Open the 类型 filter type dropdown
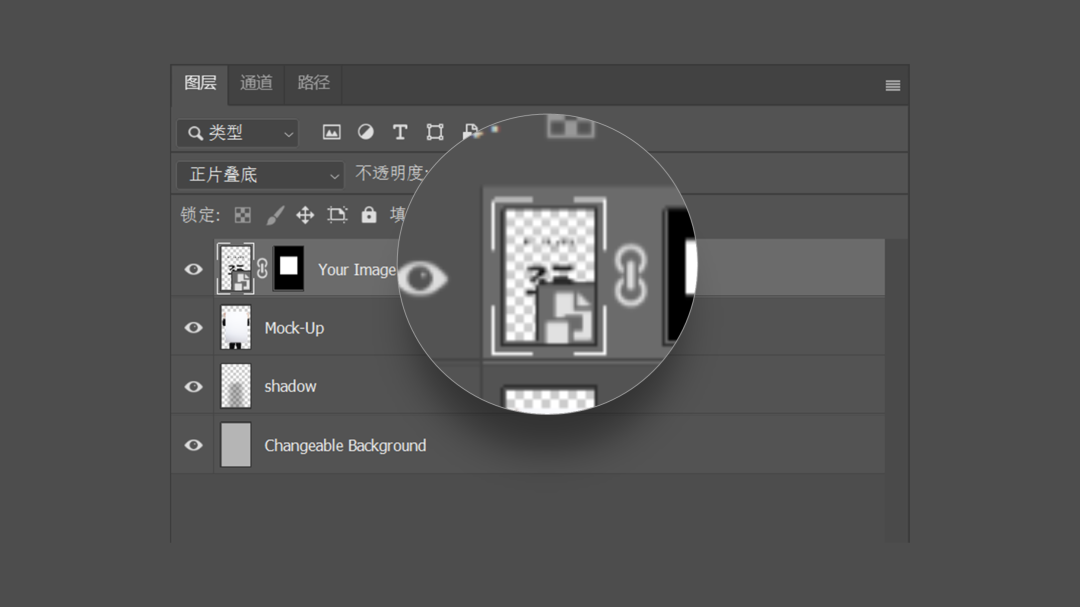 pos(238,133)
